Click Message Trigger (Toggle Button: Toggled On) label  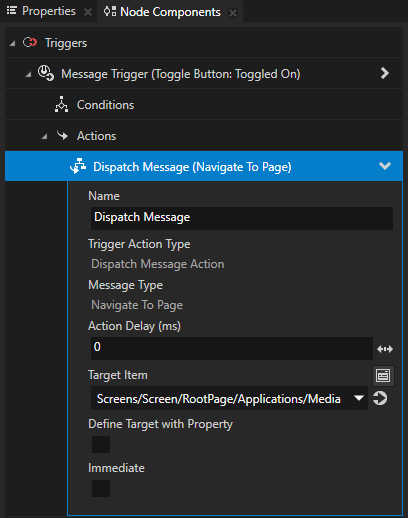(x=181, y=74)
